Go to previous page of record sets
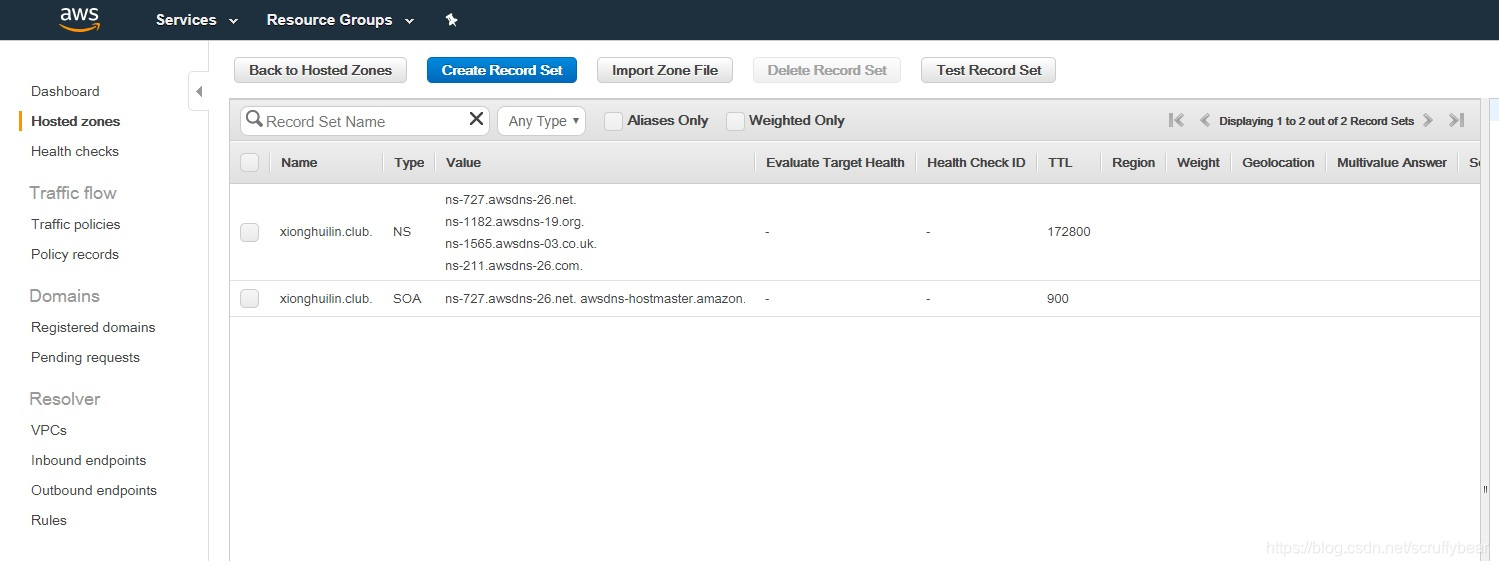Image resolution: width=1499 pixels, height=566 pixels. [1205, 120]
